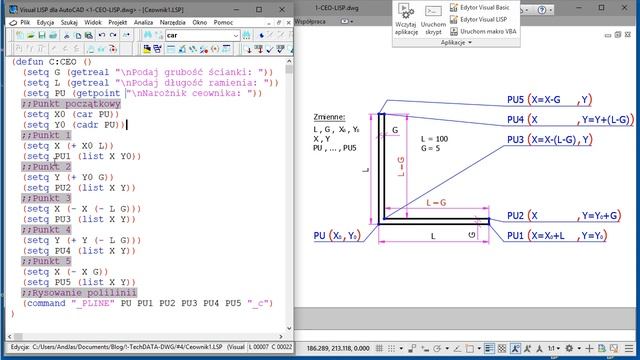Click the Symbol Service icon
640x360 pixels.
point(204,49)
